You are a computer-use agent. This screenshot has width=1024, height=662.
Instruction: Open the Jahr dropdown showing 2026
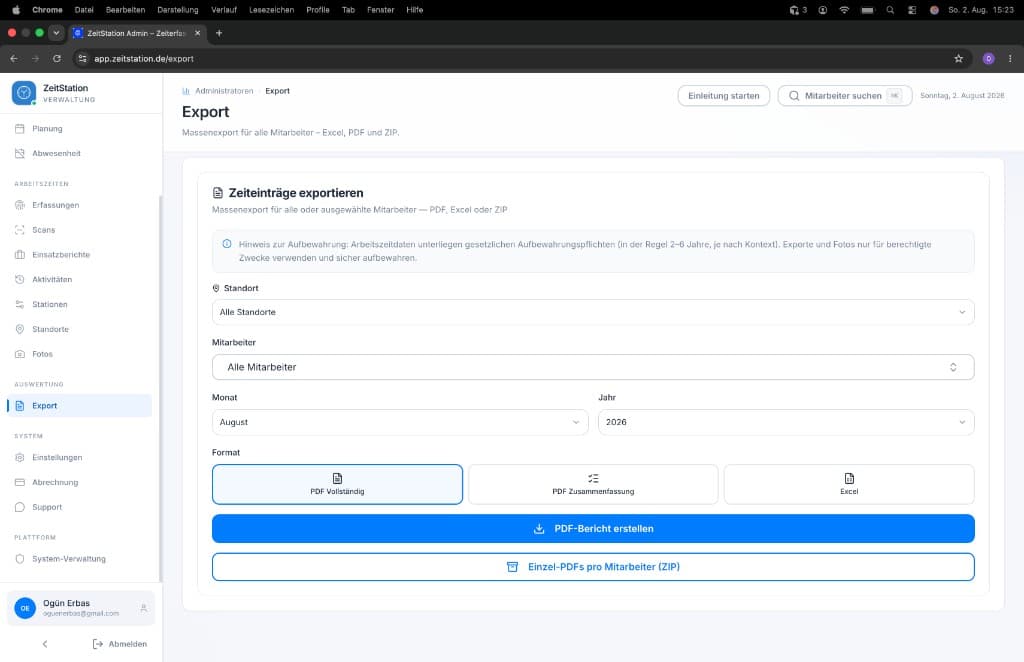coord(786,422)
